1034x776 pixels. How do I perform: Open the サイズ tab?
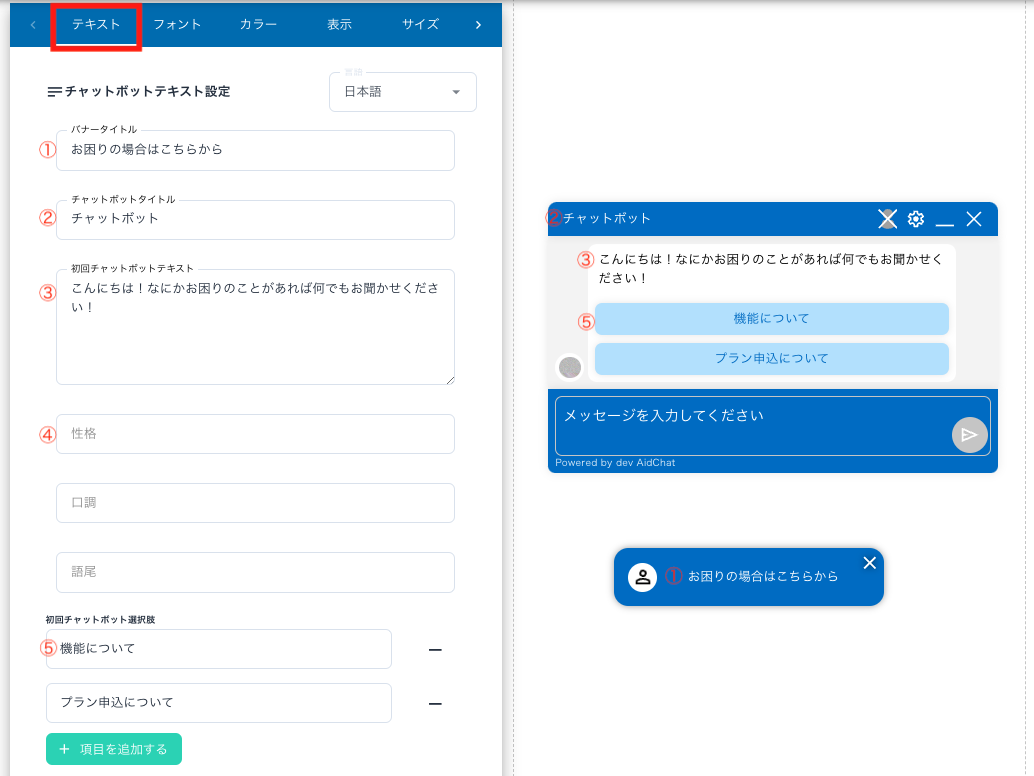[418, 24]
